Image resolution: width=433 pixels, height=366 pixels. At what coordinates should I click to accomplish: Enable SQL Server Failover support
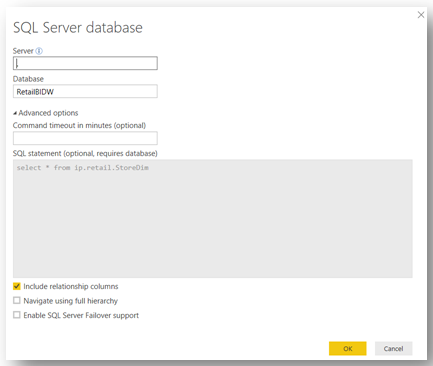point(17,315)
